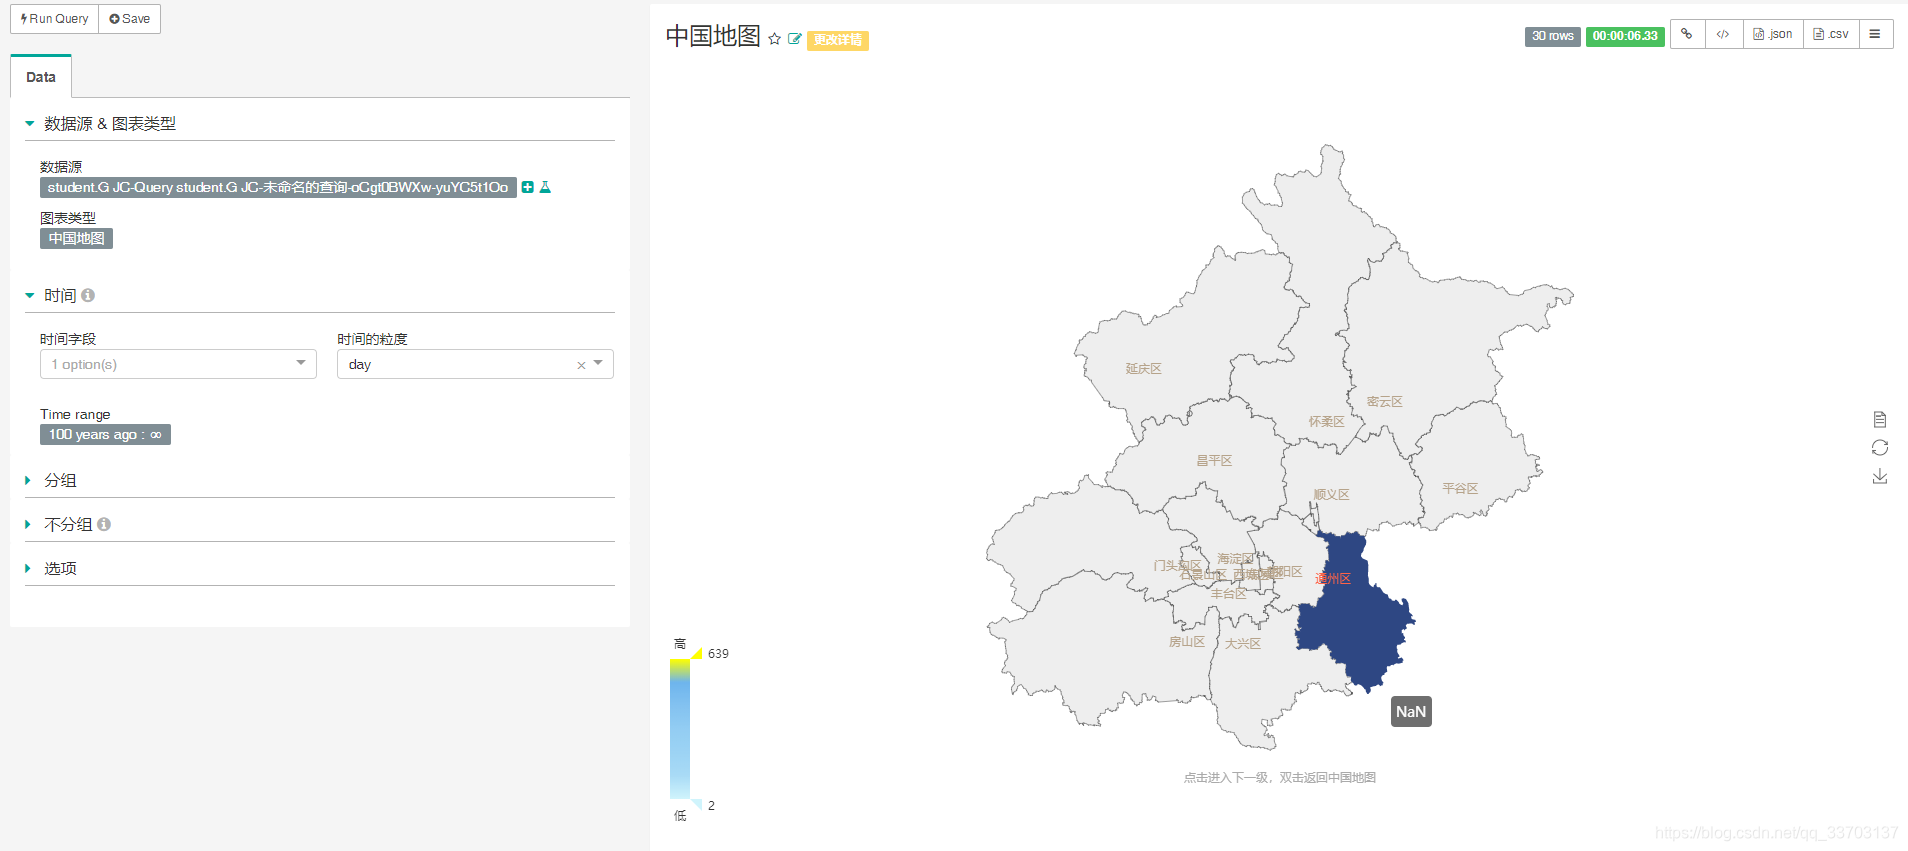
Task: Click the 30 rows badge
Action: (x=1552, y=36)
